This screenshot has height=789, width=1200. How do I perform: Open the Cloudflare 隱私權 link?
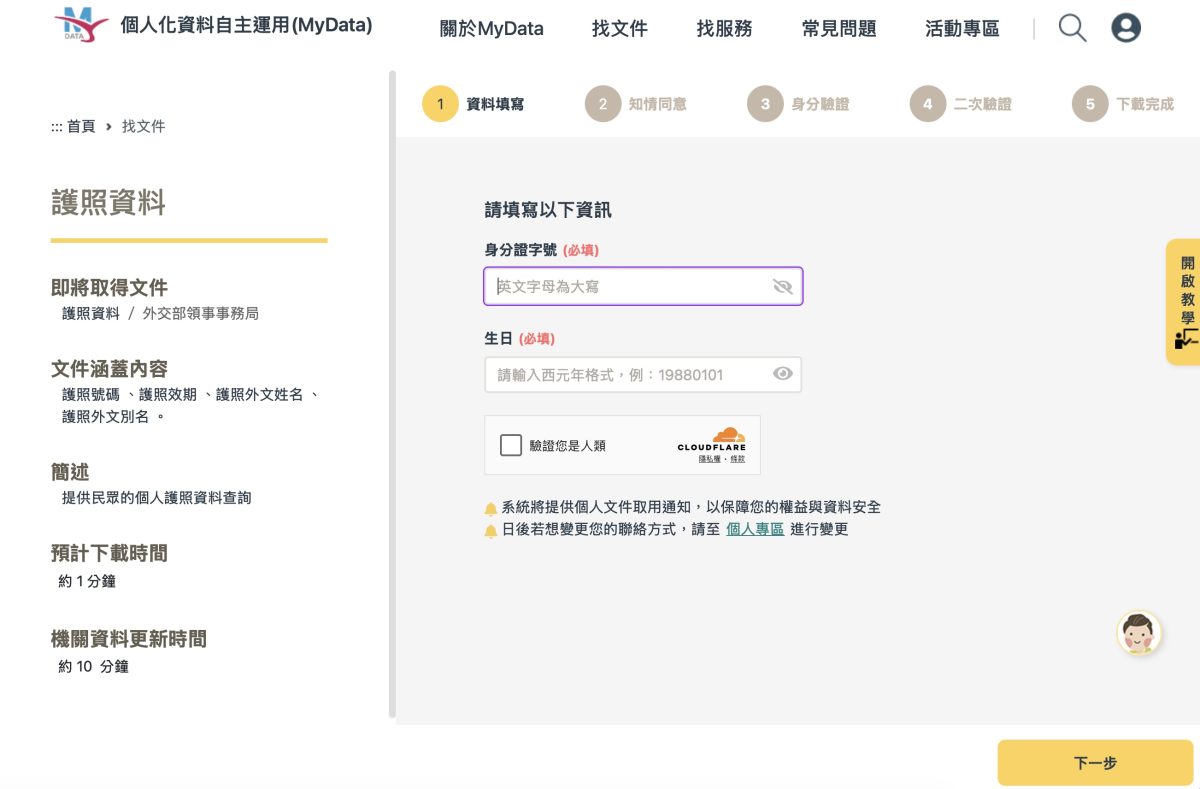[709, 459]
